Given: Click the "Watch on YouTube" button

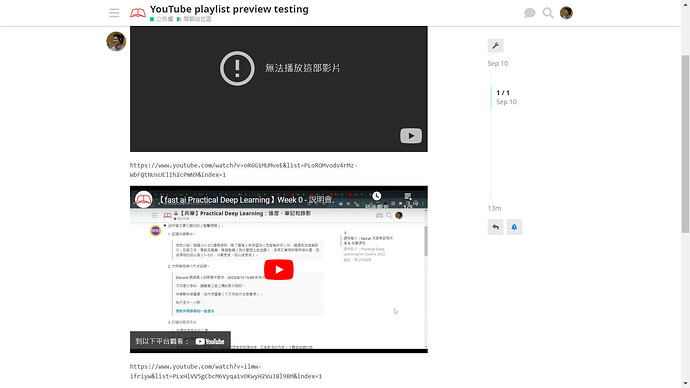Looking at the screenshot, I should coord(180,341).
